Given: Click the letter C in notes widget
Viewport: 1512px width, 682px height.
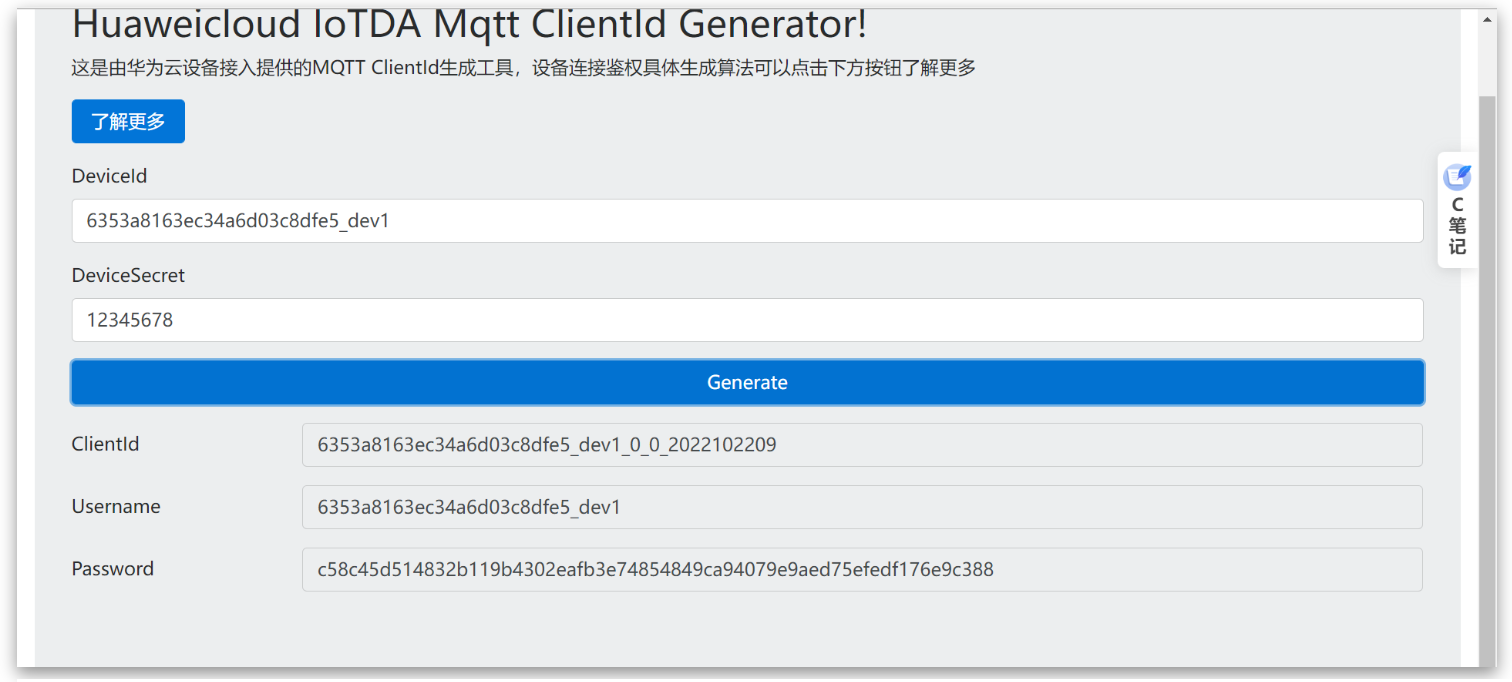Looking at the screenshot, I should coord(1457,205).
